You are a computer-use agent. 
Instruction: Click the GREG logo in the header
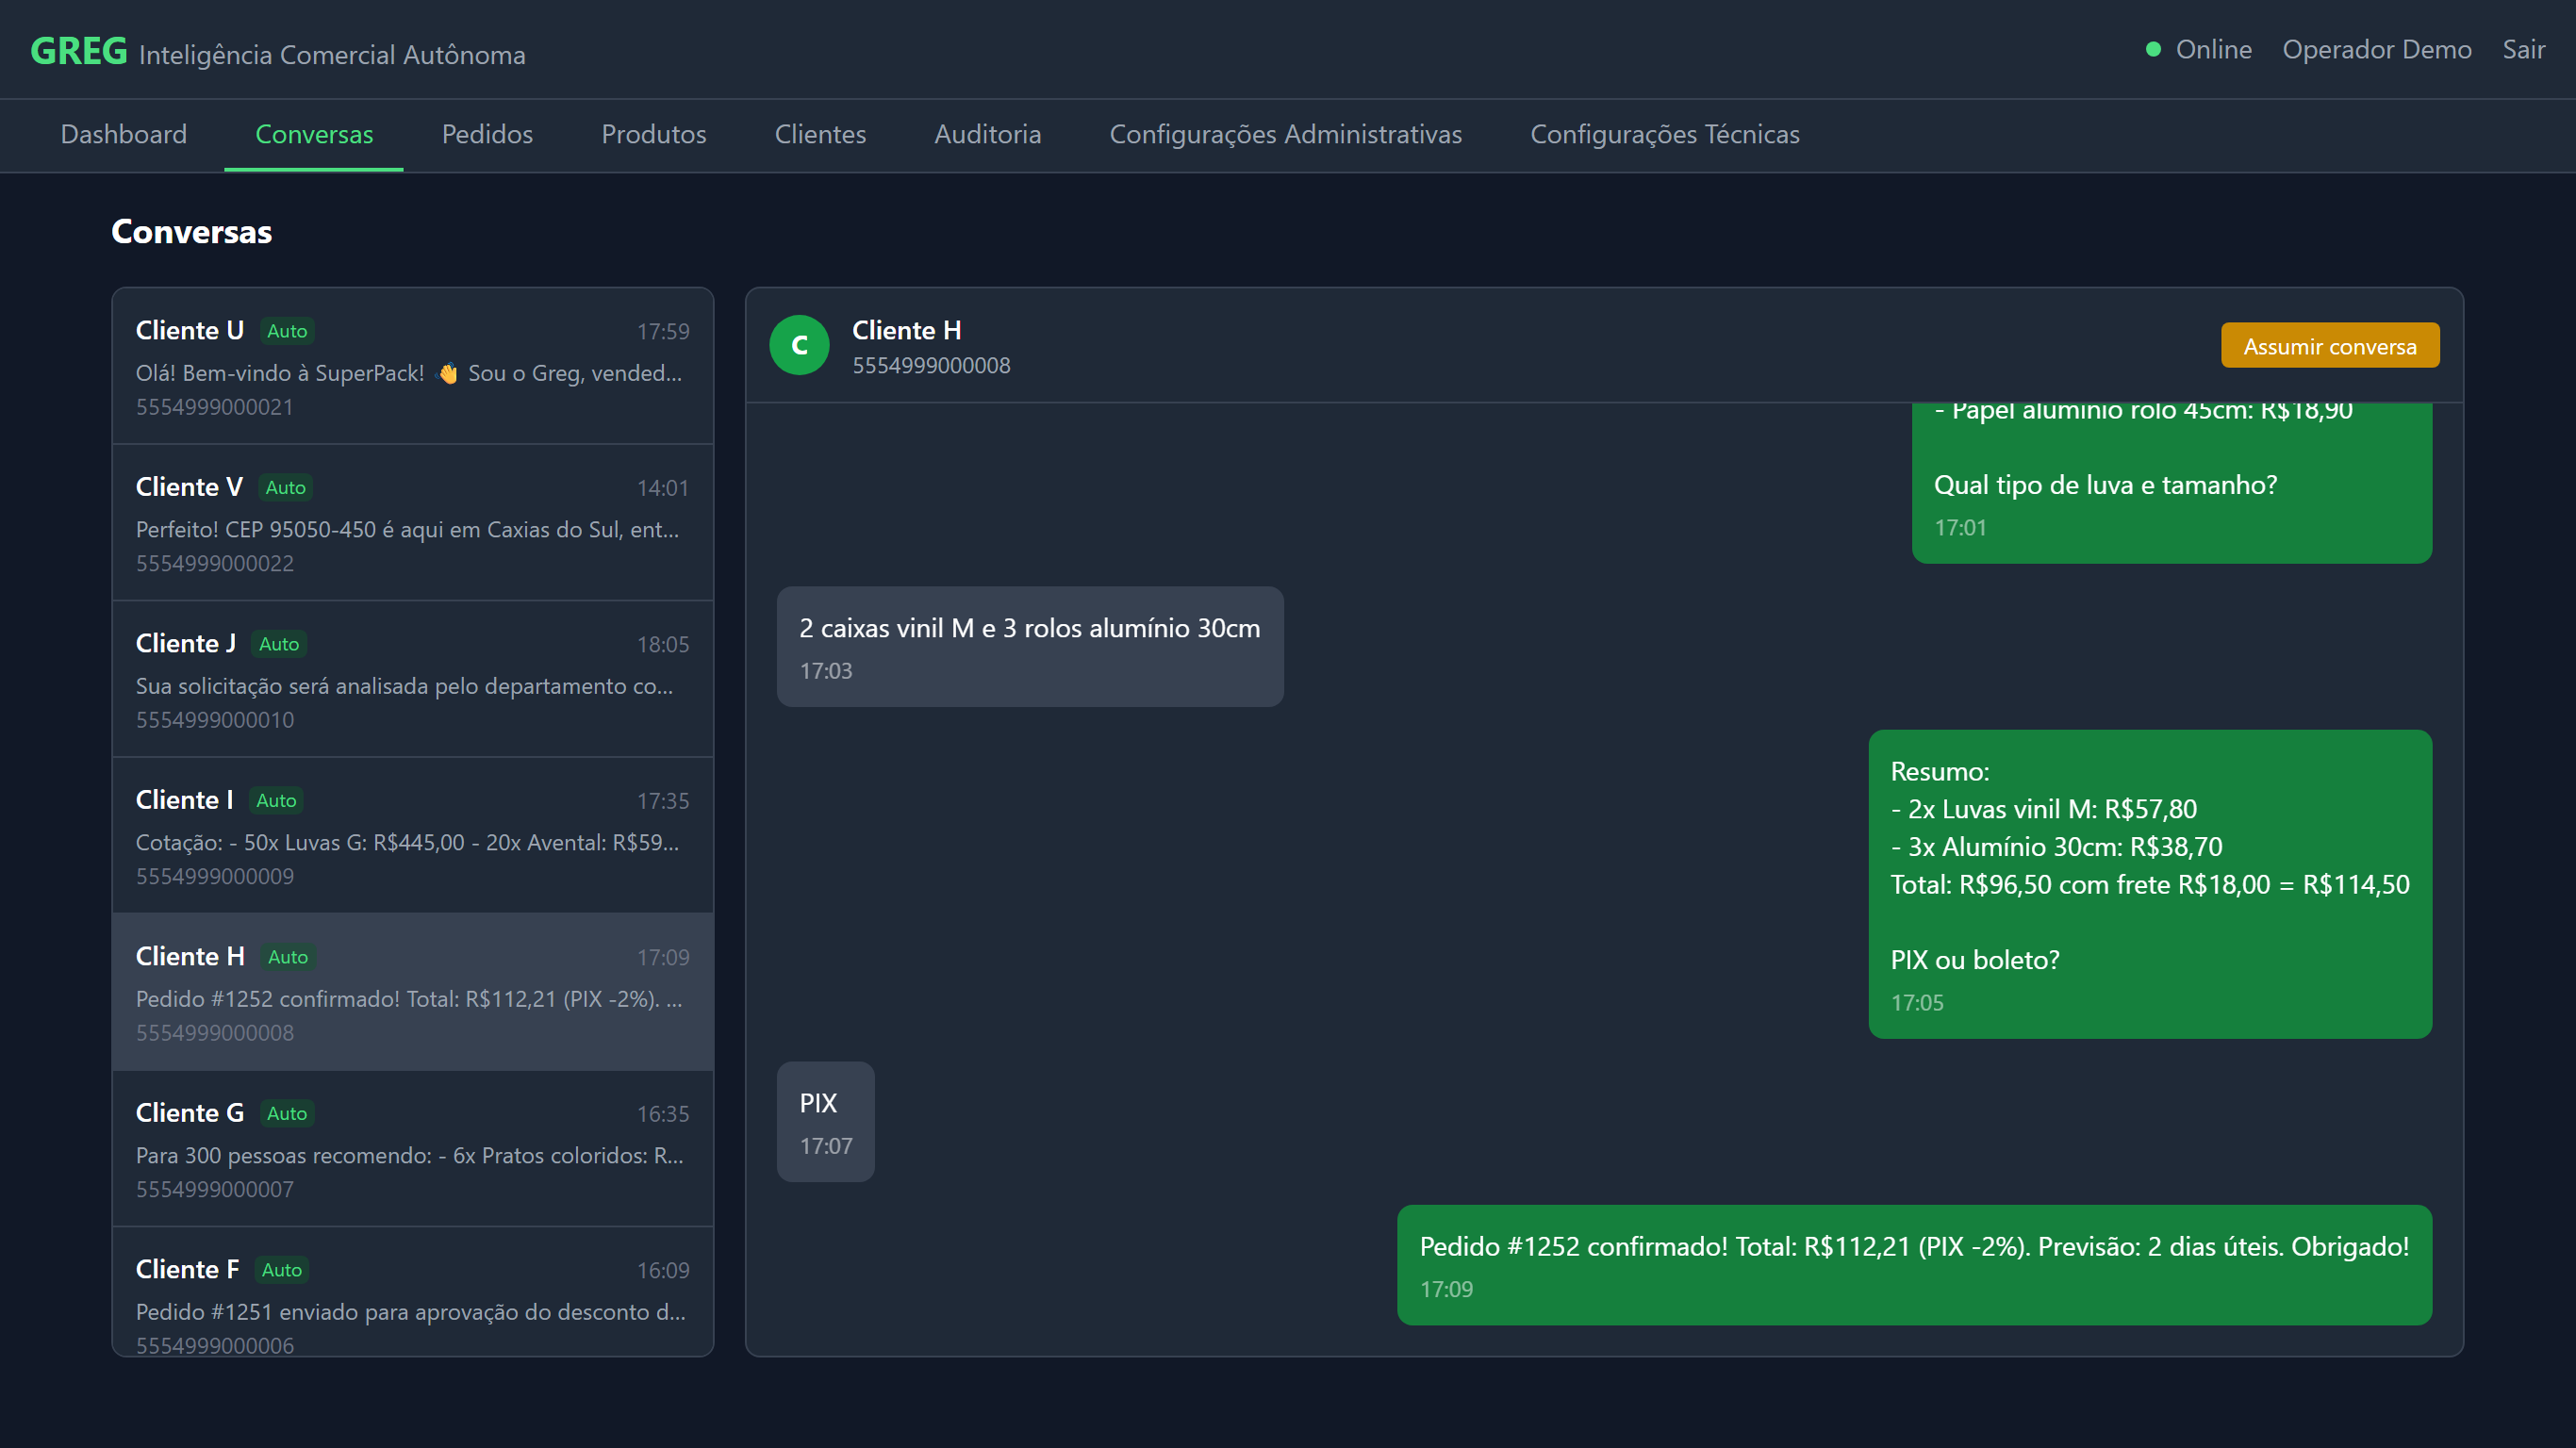click(x=79, y=51)
